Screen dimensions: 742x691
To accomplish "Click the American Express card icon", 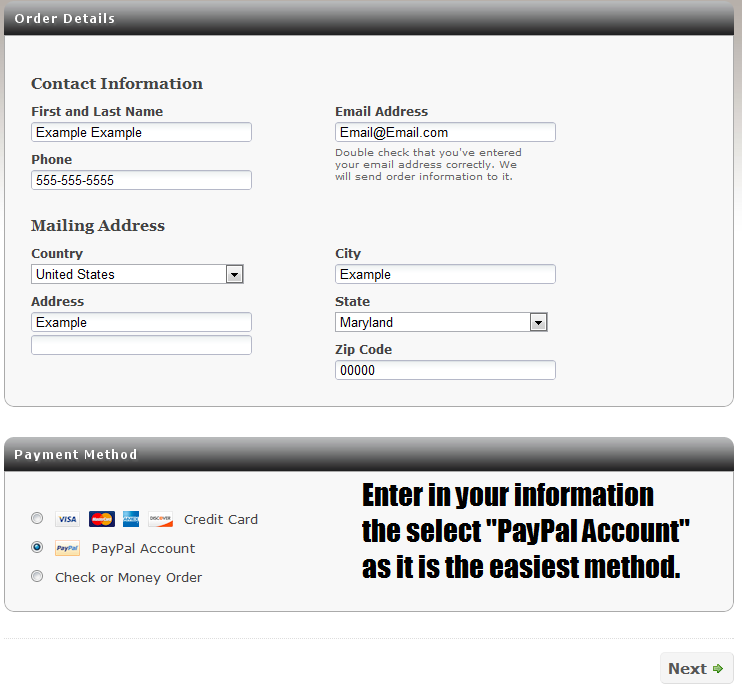I will [131, 519].
